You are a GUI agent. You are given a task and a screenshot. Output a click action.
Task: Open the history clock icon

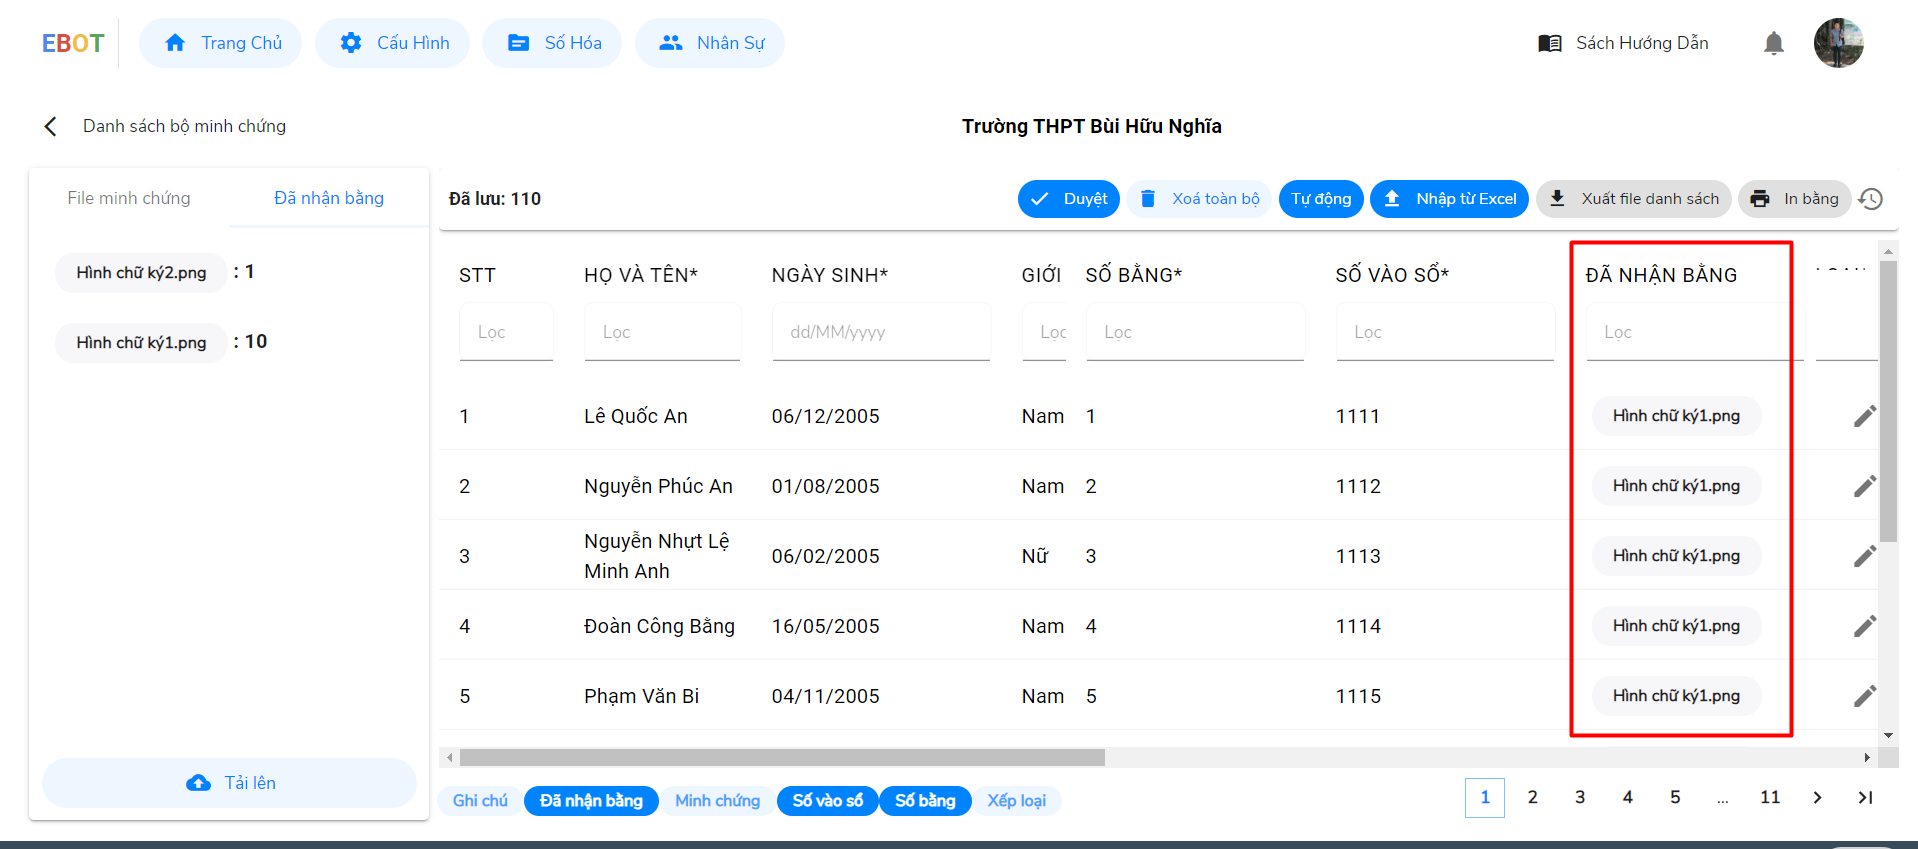[x=1870, y=199]
